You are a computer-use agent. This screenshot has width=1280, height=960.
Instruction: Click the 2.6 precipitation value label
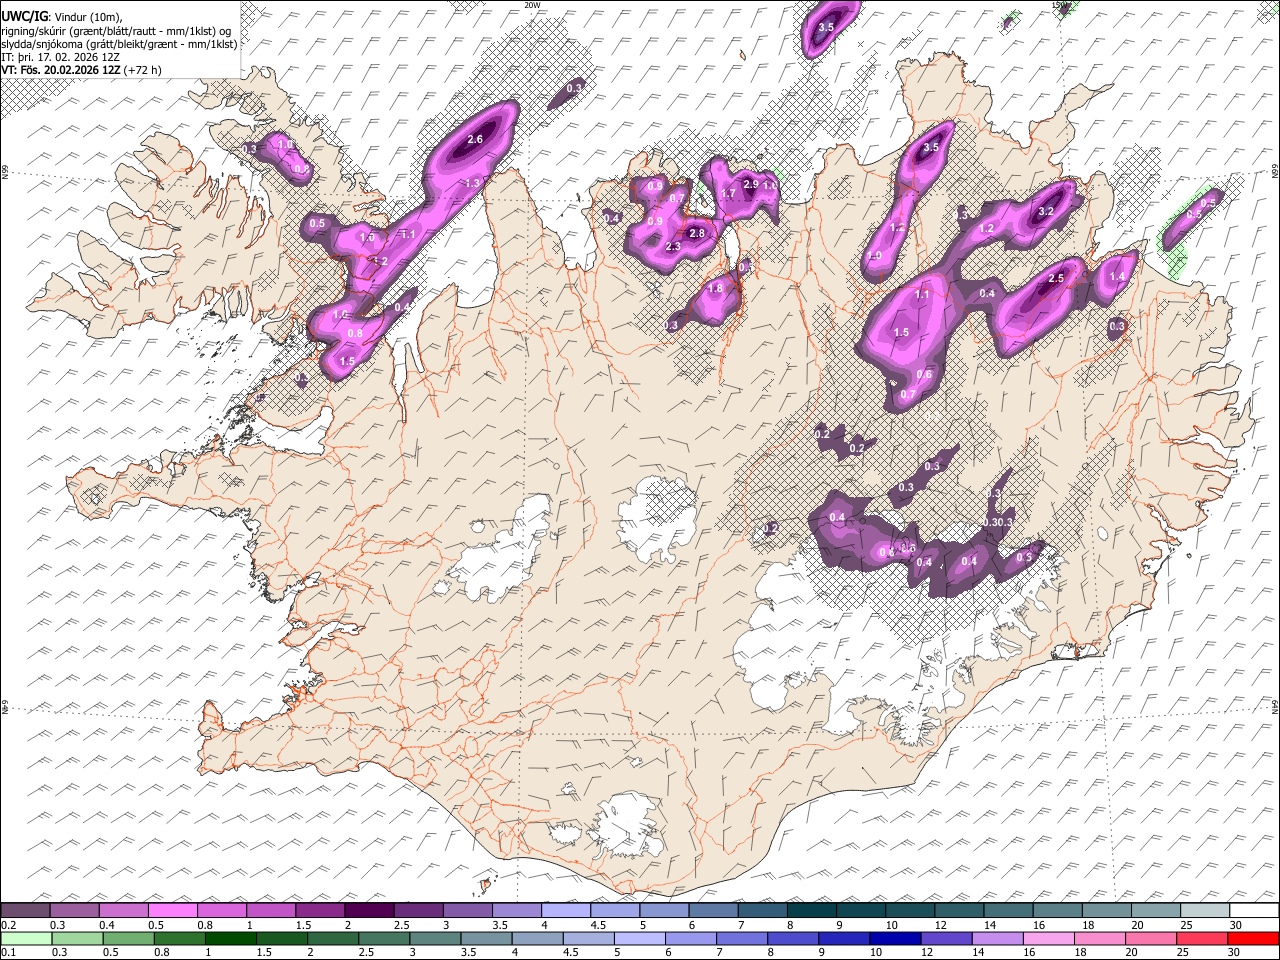click(475, 140)
